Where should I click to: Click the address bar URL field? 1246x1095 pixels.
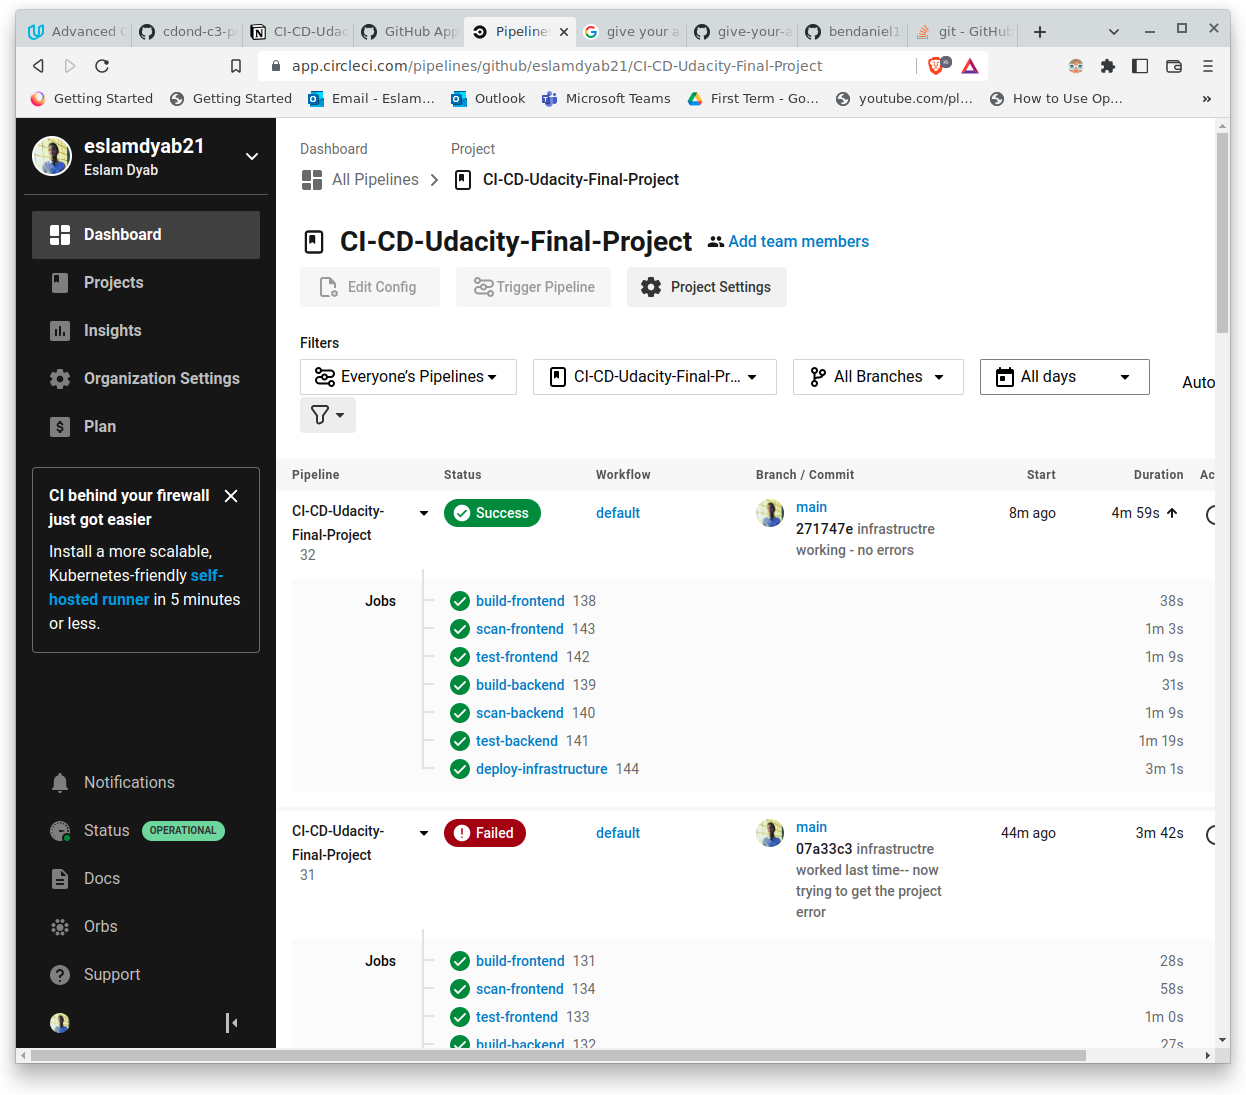coord(557,66)
